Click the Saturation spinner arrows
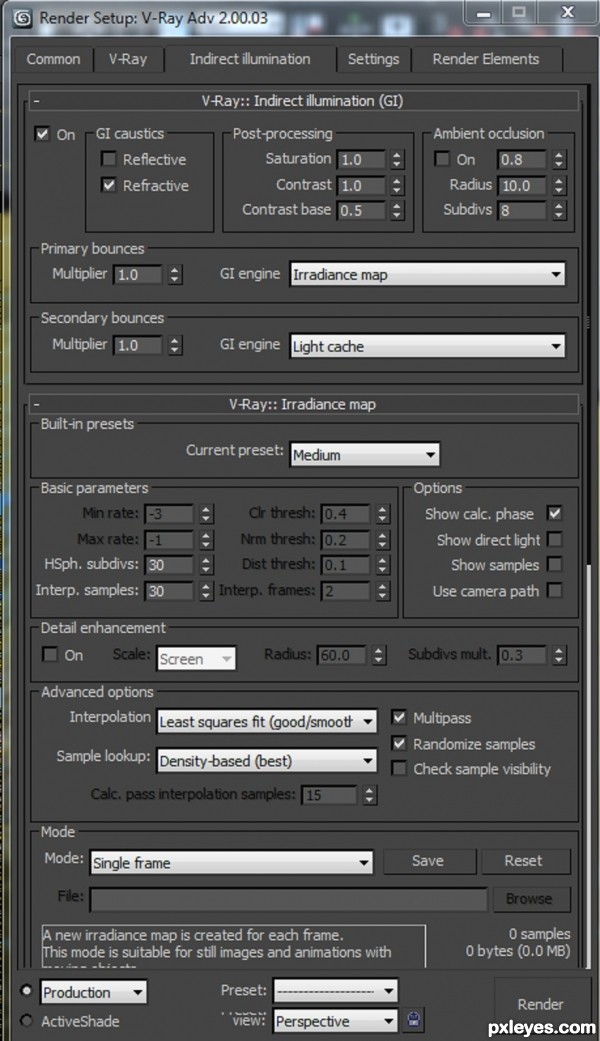600x1041 pixels. (397, 159)
